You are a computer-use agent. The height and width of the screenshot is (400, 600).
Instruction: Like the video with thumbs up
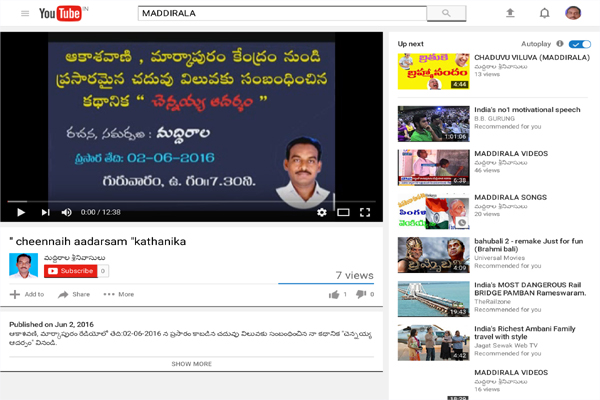click(x=334, y=294)
